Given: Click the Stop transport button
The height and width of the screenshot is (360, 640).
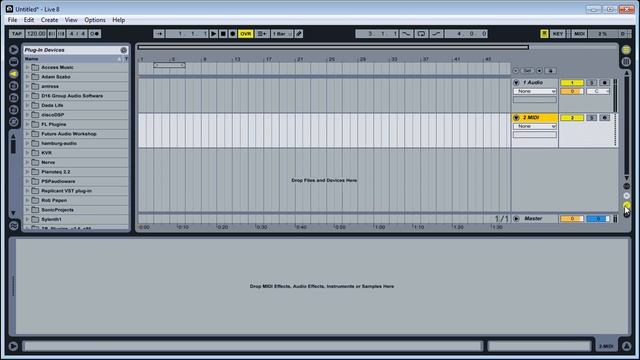Looking at the screenshot, I should (x=223, y=34).
